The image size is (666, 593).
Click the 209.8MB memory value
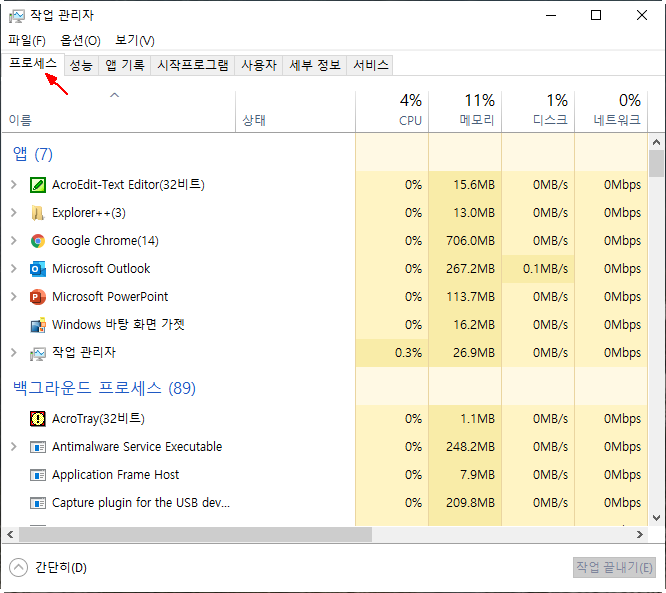pos(470,503)
